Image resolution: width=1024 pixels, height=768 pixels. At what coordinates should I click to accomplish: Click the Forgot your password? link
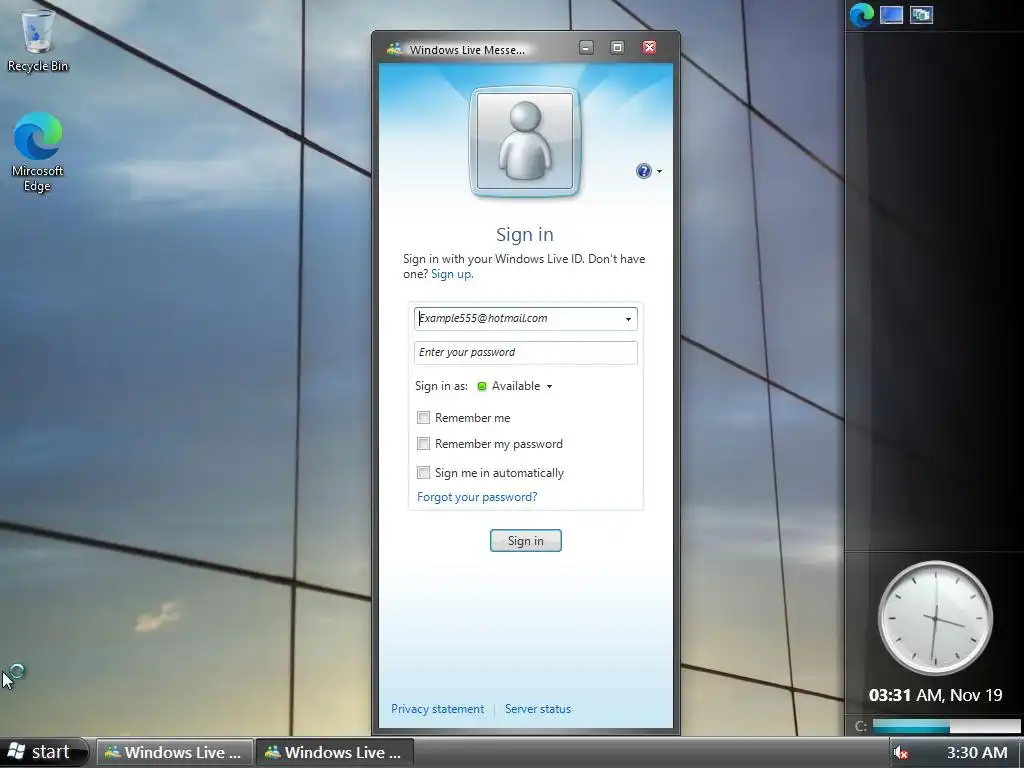click(x=477, y=497)
